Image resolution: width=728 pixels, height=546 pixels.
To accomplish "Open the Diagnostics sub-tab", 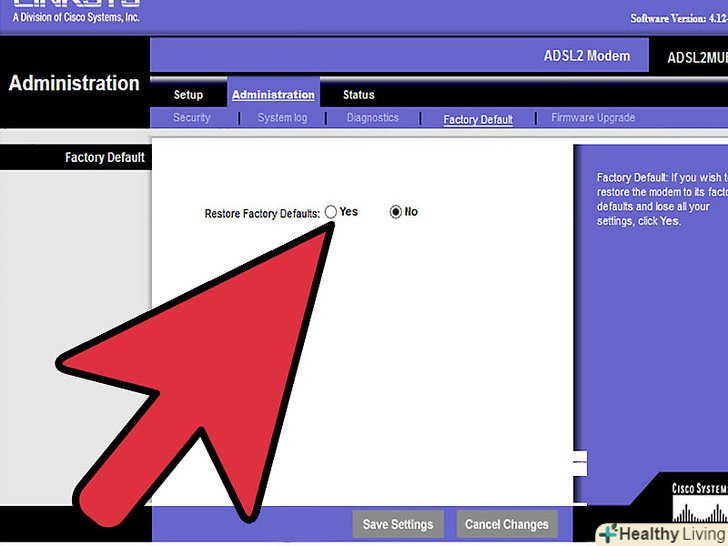I will (x=373, y=118).
